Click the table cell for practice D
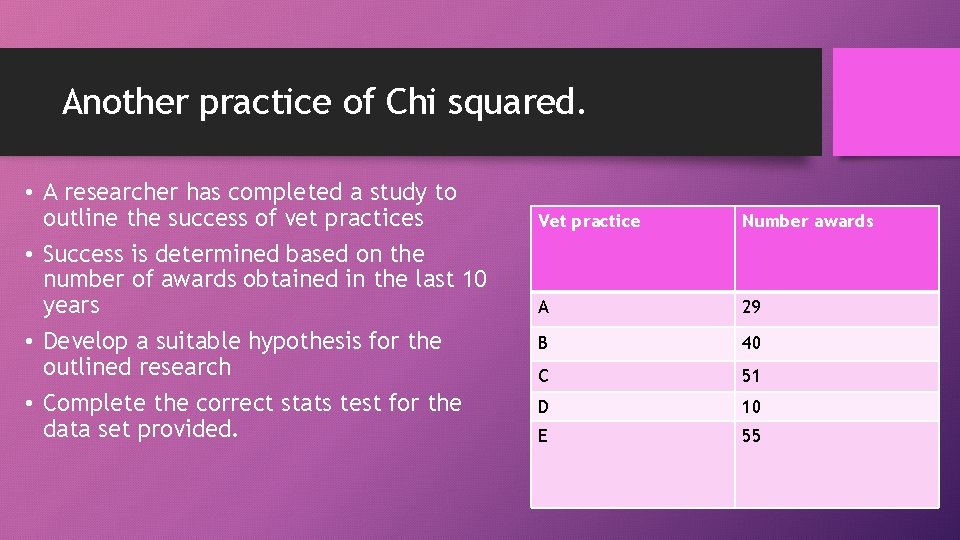Screen dimensions: 960x540 544,406
